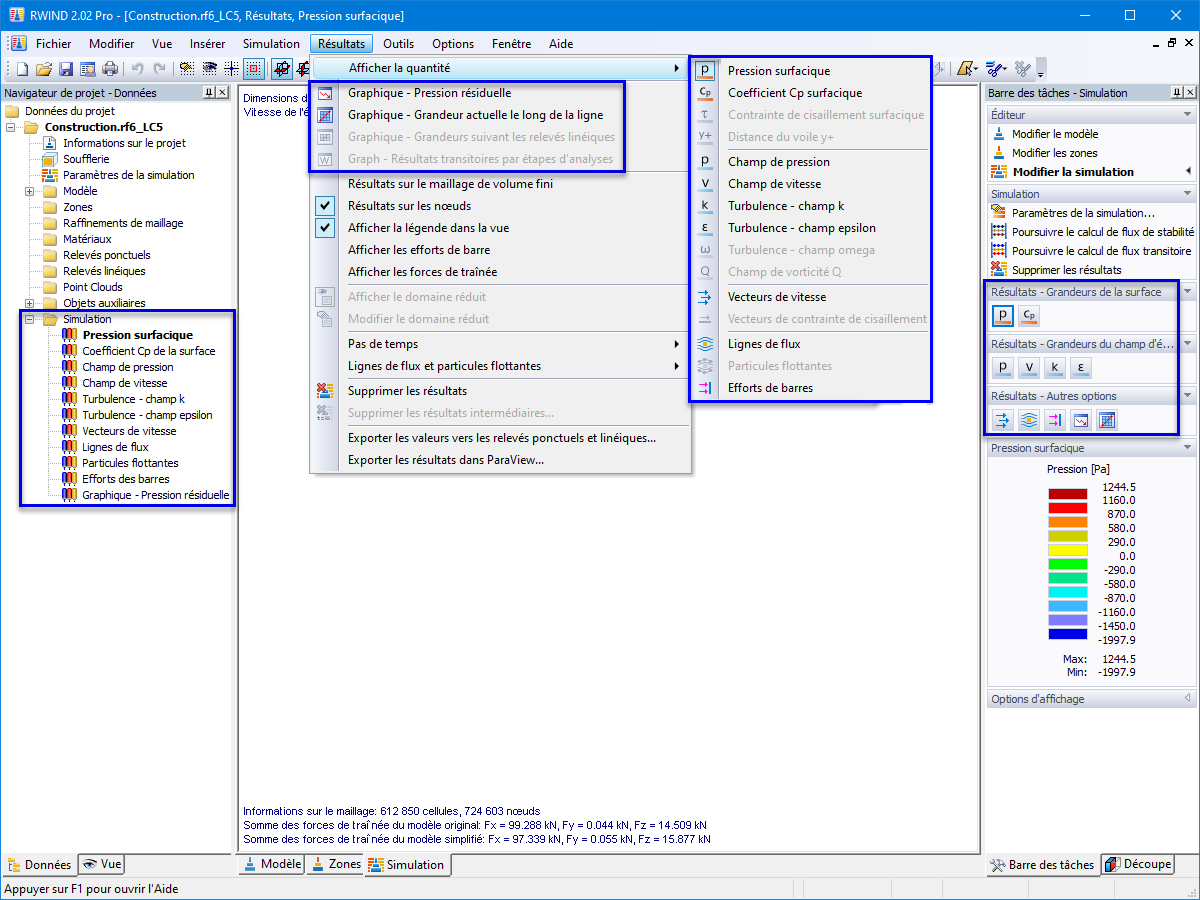Select the surface pressure 'p' icon in task bar
1200x900 pixels.
pos(1003,316)
